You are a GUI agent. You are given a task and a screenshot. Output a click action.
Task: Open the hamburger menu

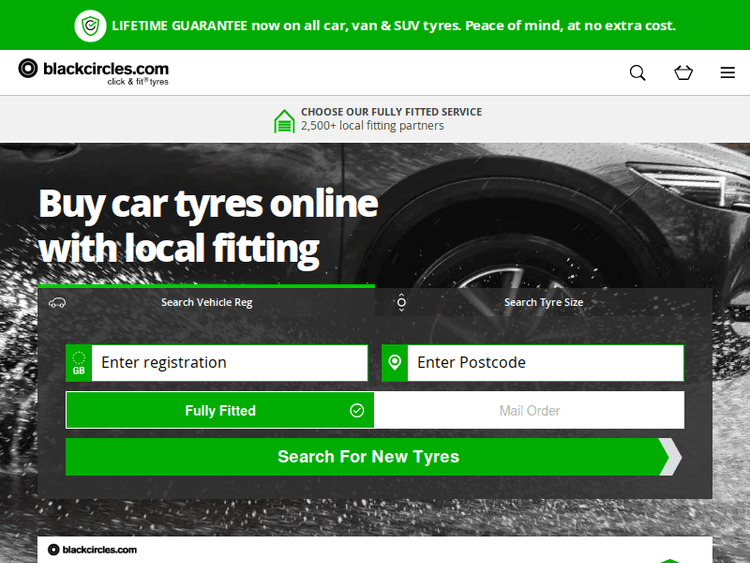point(728,73)
